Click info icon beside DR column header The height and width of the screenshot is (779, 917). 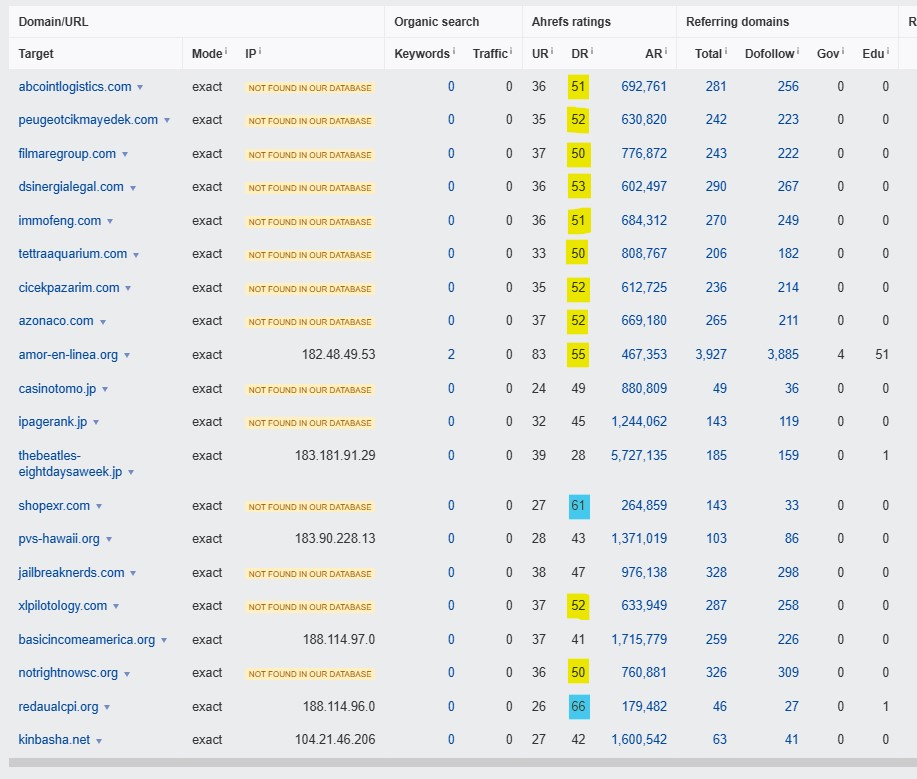tap(591, 51)
